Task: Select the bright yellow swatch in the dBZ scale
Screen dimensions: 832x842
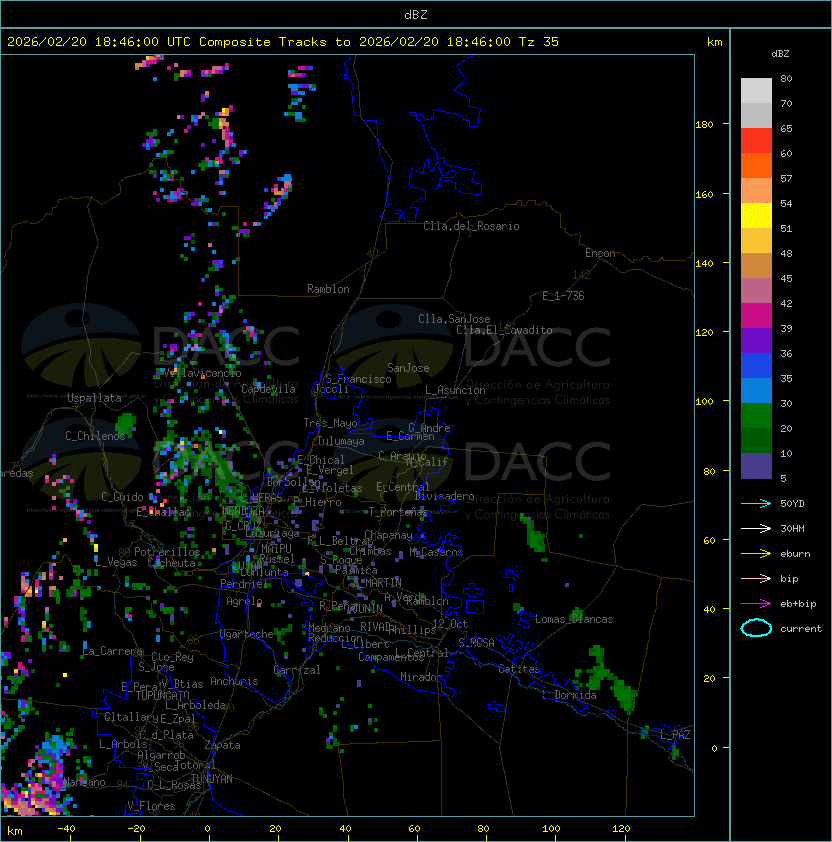Action: [756, 216]
